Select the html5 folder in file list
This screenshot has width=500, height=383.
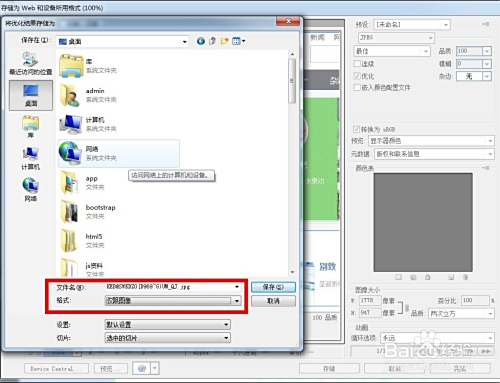82,241
